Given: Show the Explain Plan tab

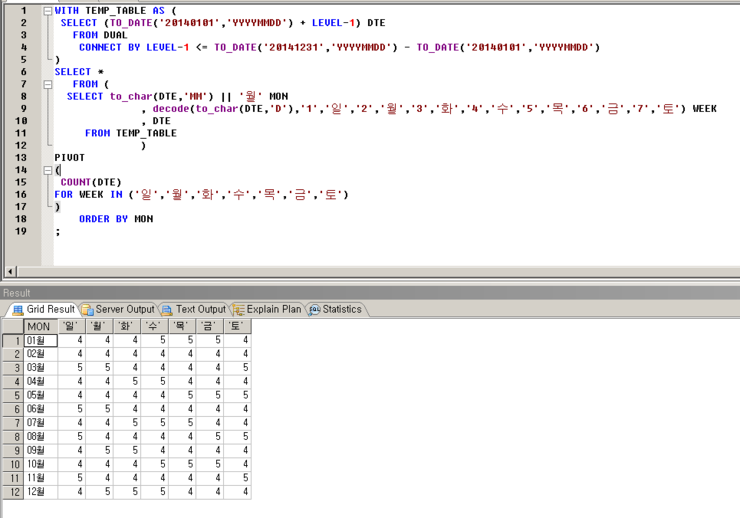Looking at the screenshot, I should [268, 310].
